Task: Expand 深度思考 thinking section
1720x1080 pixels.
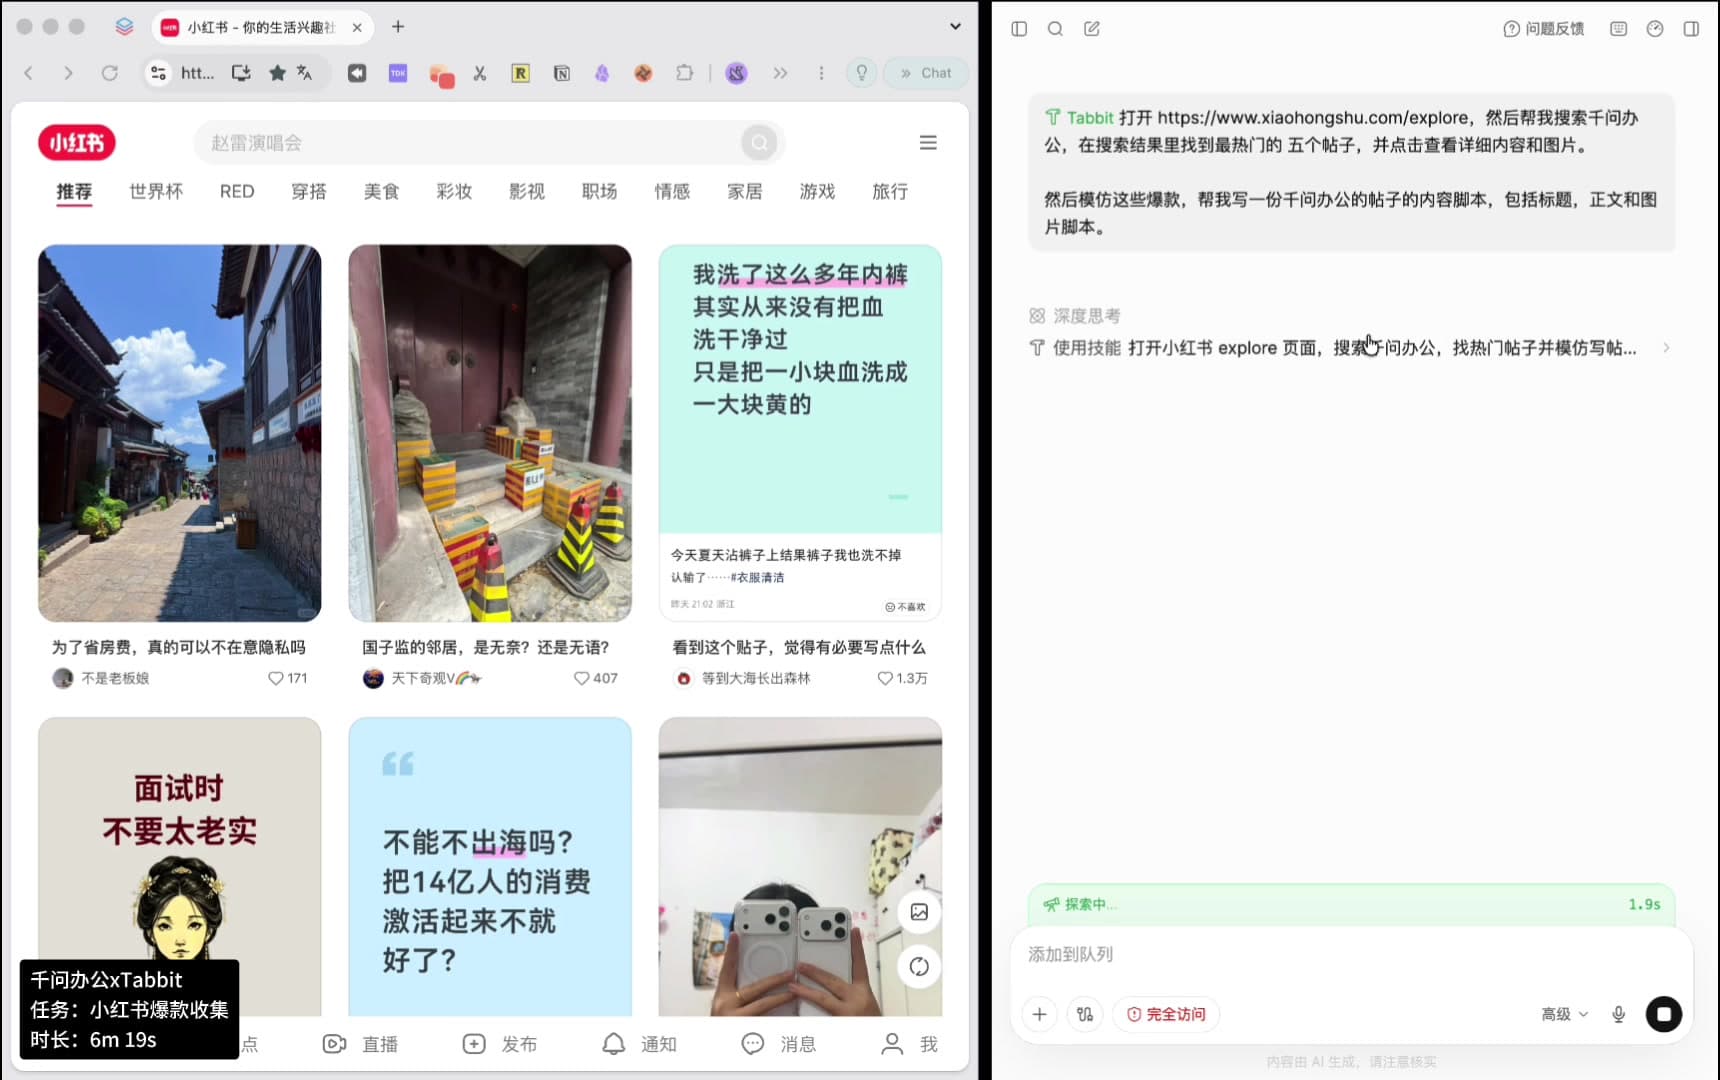Action: (1075, 316)
